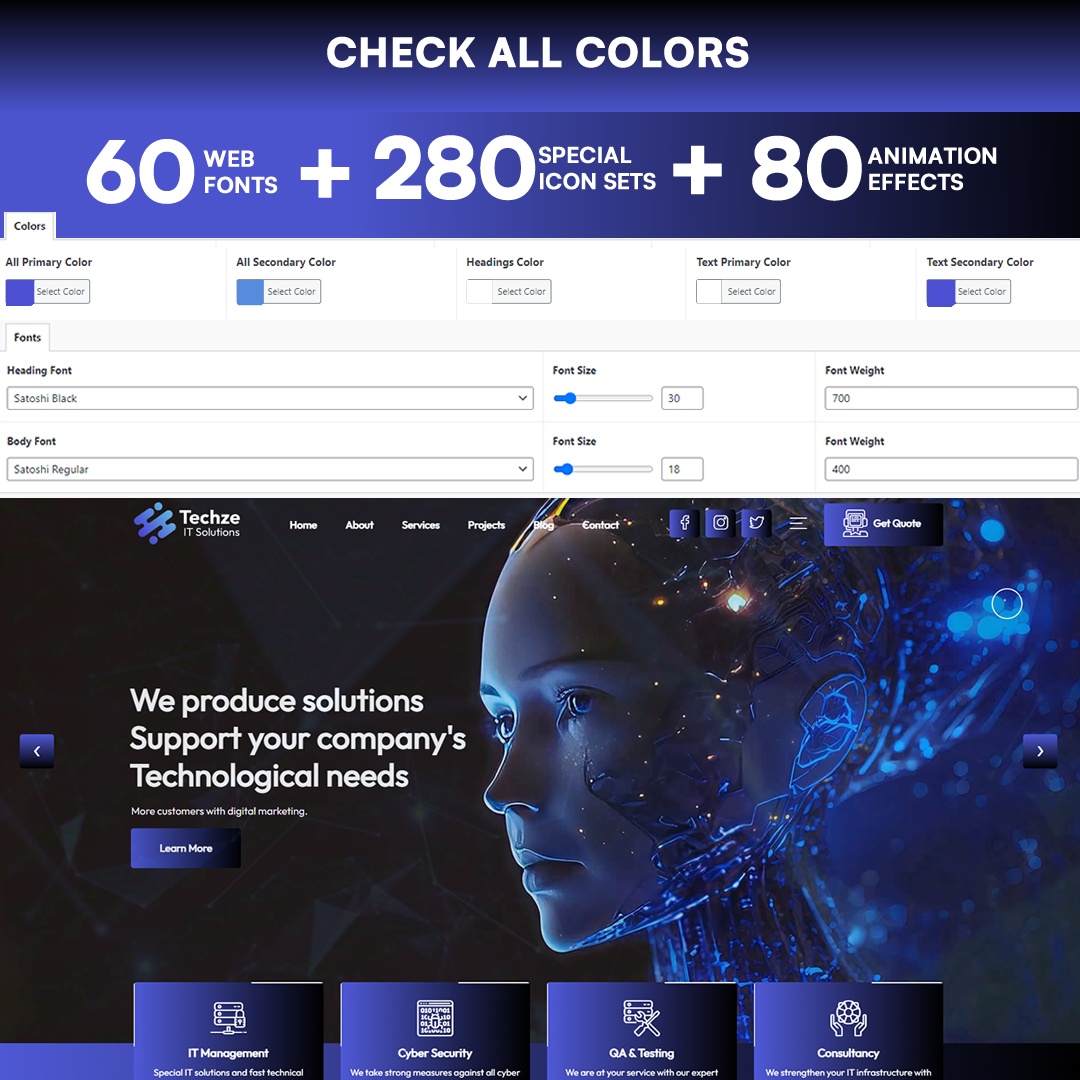Click the Consultancy hands icon

[848, 1018]
